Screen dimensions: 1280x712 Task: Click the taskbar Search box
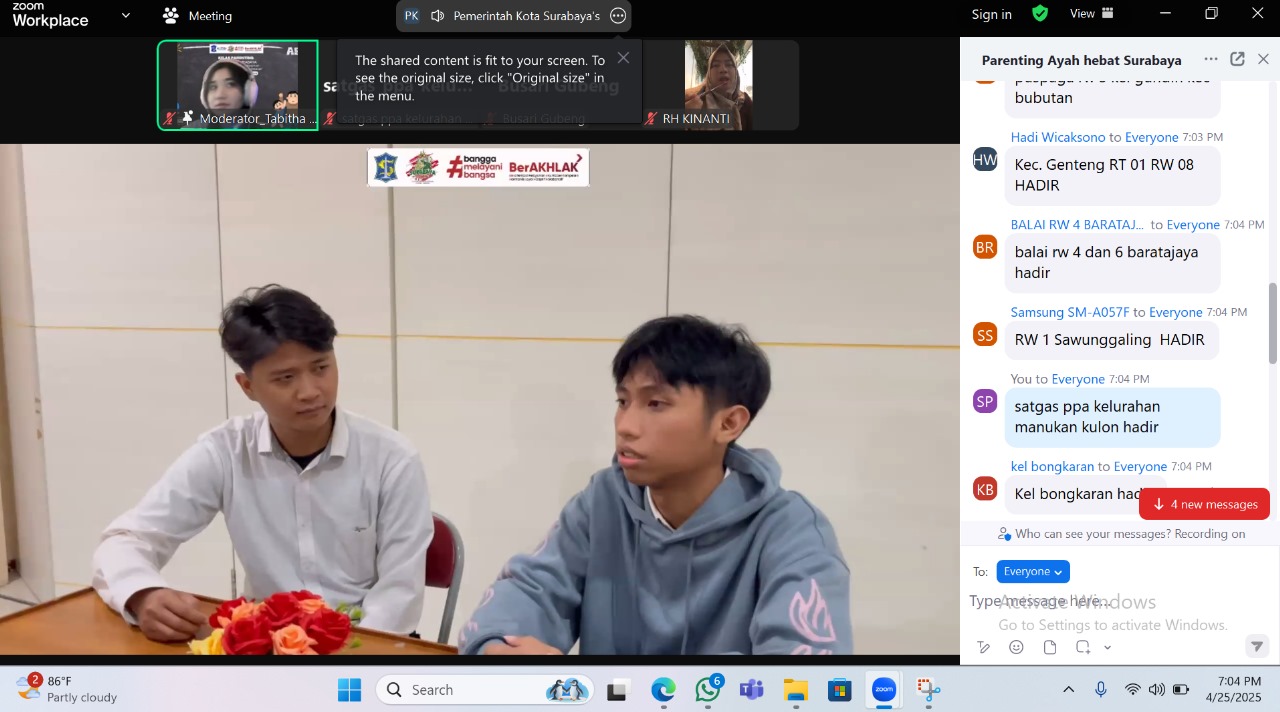tap(485, 690)
